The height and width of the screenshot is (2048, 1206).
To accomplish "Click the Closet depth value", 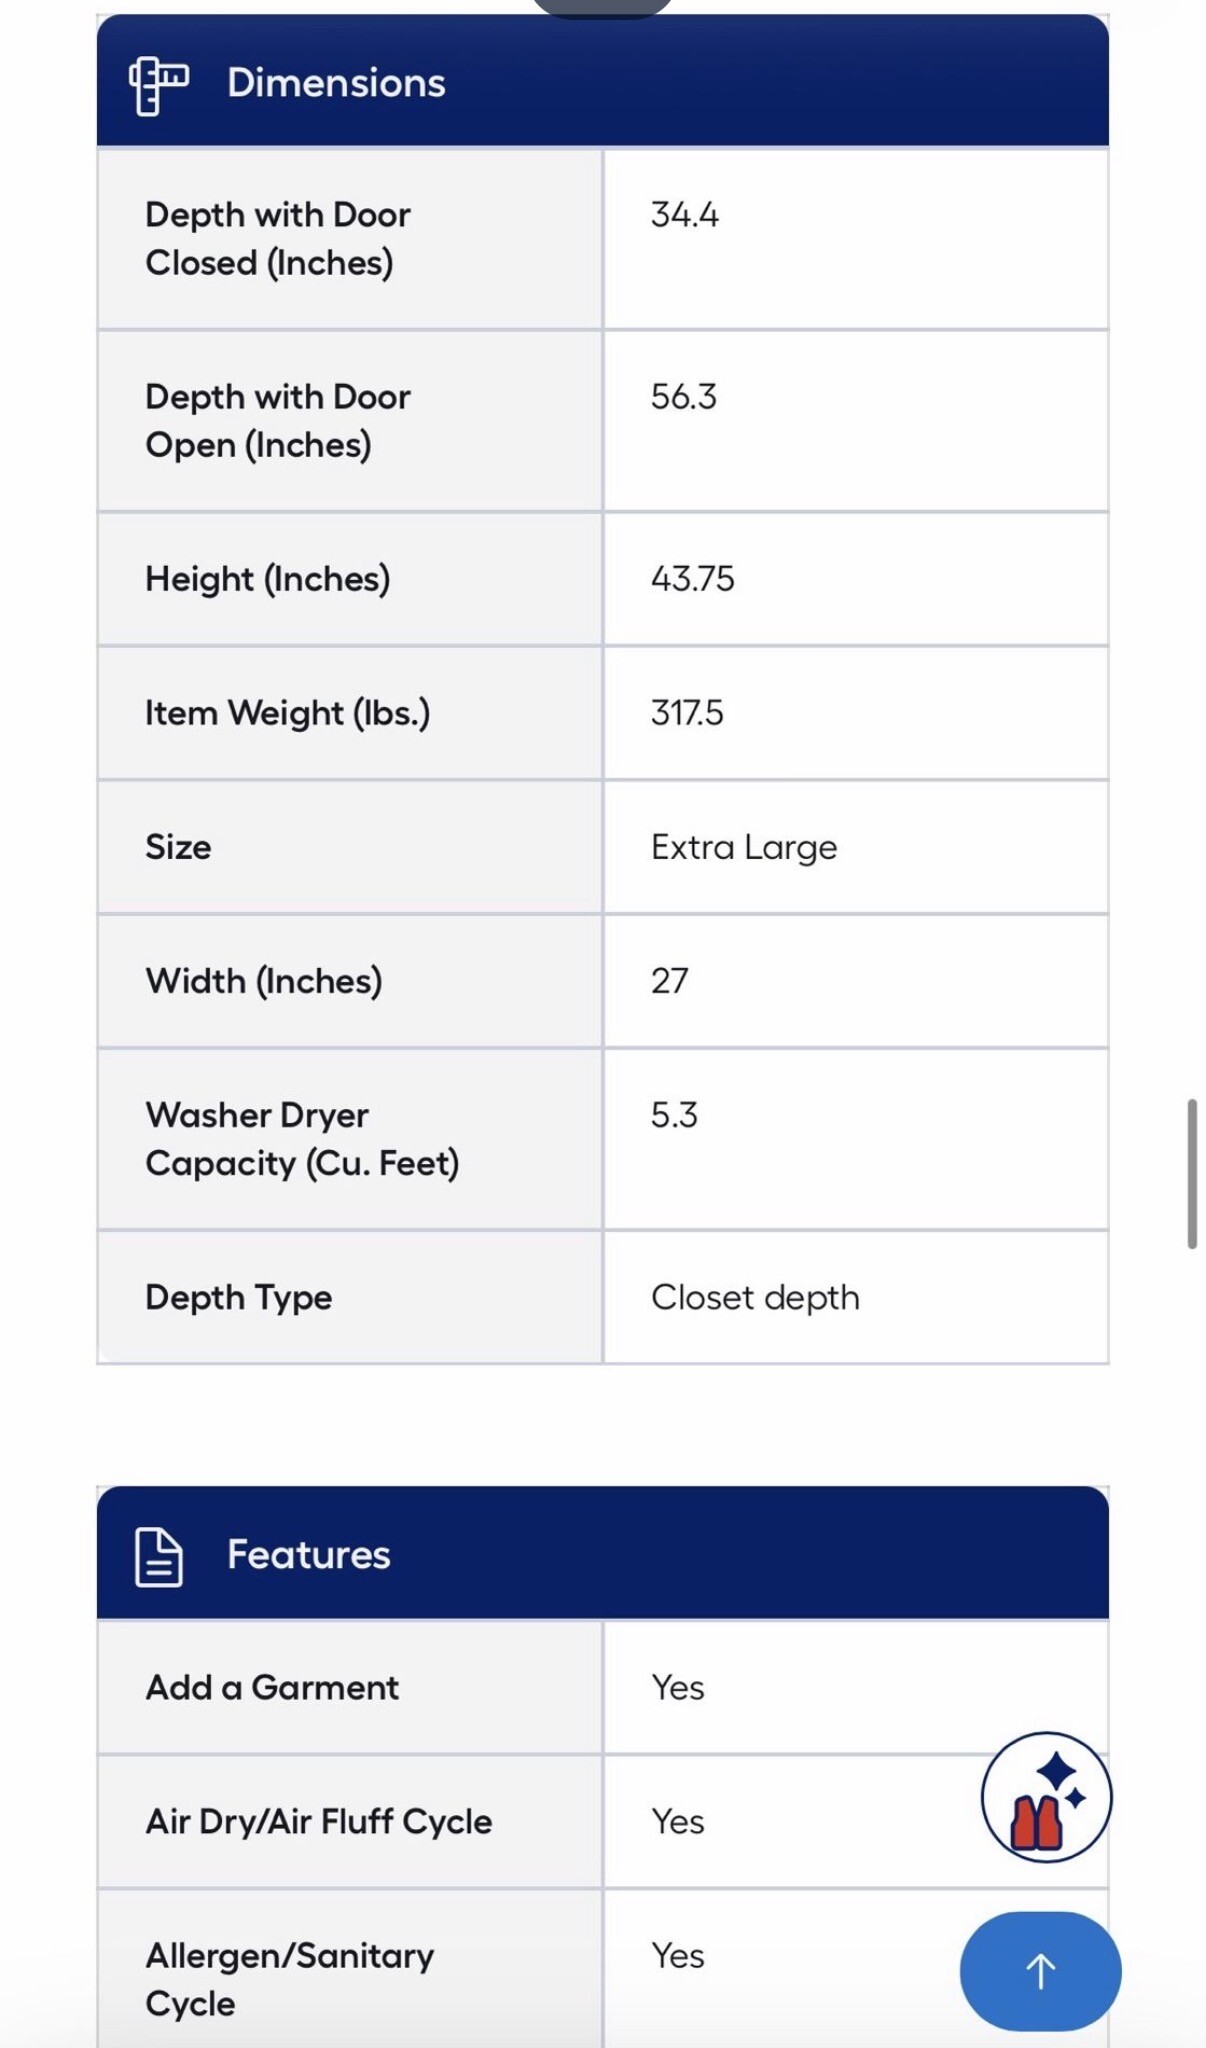I will point(755,1298).
